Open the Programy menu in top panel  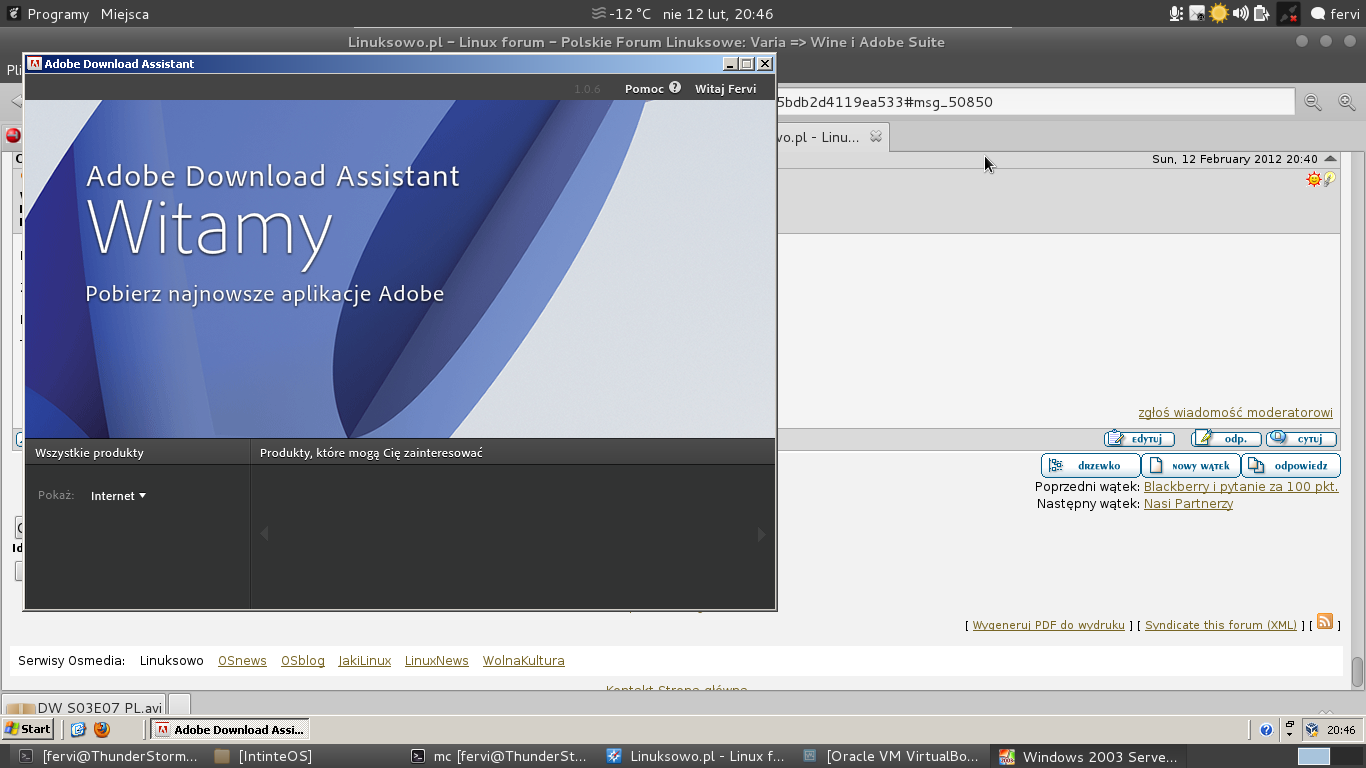click(60, 14)
